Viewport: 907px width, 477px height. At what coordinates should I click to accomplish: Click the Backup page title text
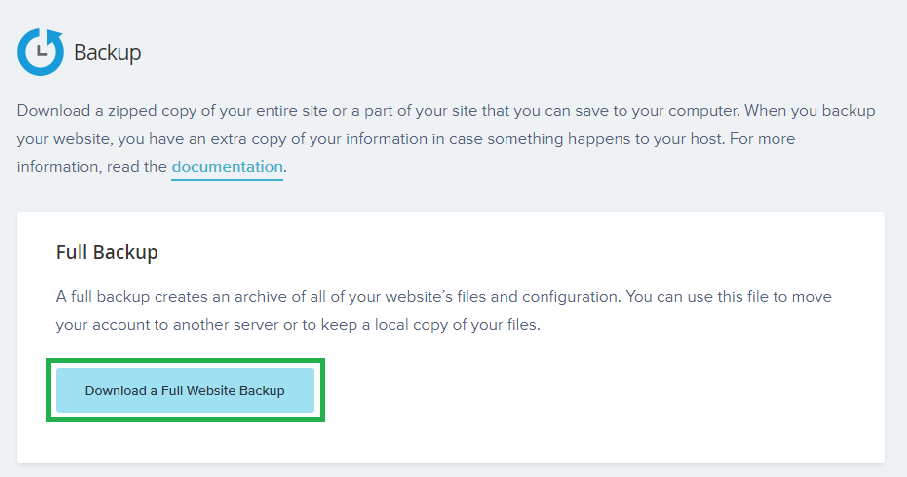click(x=108, y=53)
